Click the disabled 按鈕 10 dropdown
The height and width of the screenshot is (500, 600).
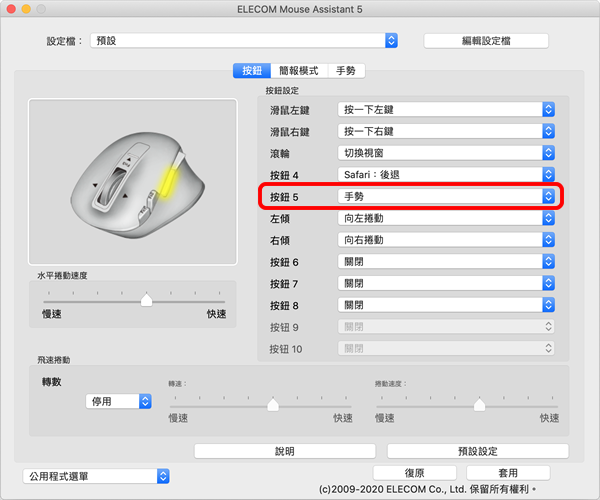[446, 349]
